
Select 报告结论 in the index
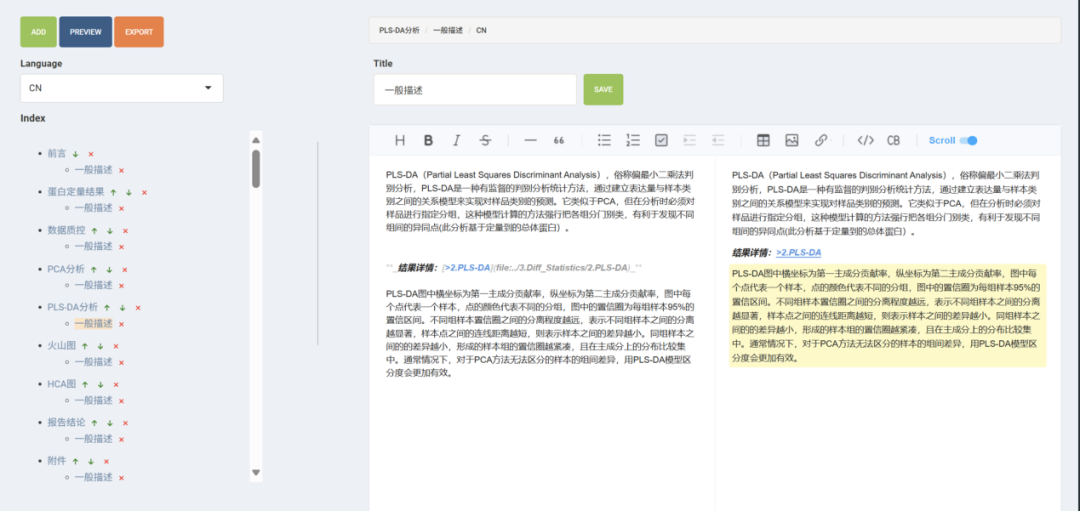[x=66, y=423]
